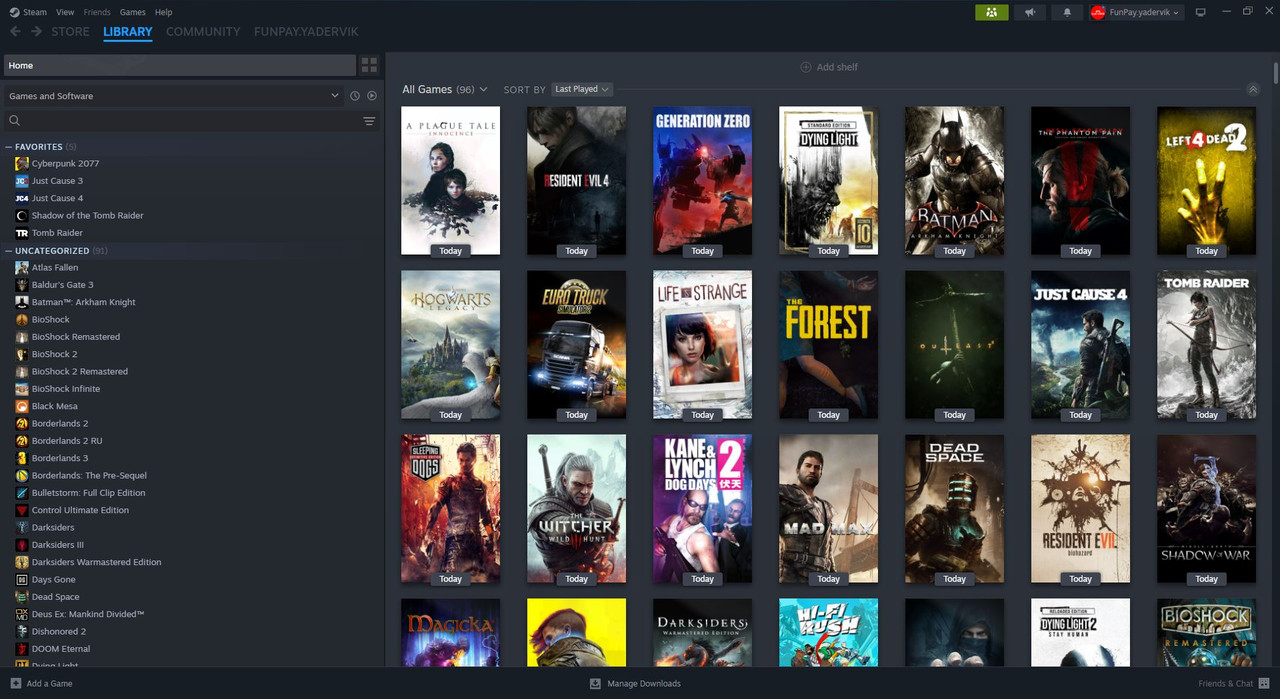Open Mad Max game cover
The height and width of the screenshot is (699, 1280).
829,509
